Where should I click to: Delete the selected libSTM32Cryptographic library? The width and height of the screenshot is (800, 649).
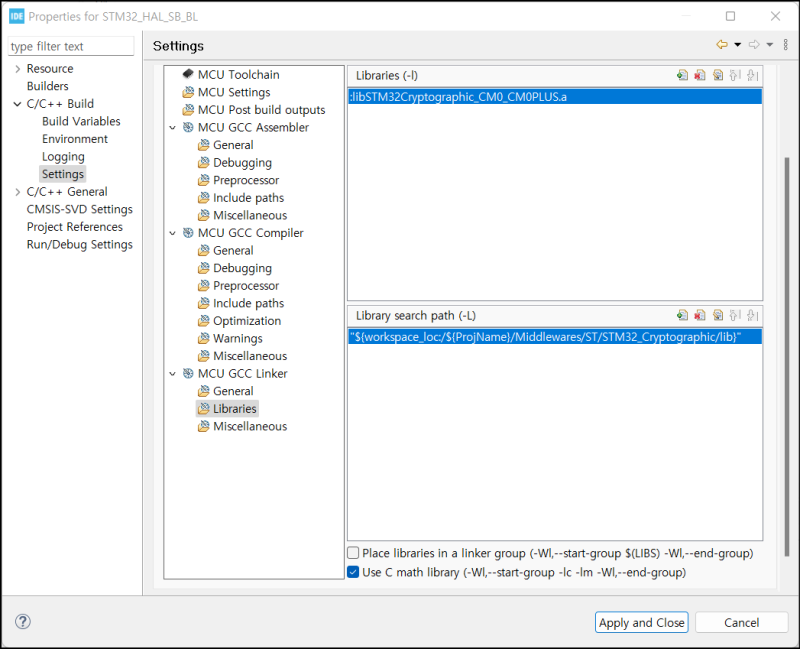(700, 75)
